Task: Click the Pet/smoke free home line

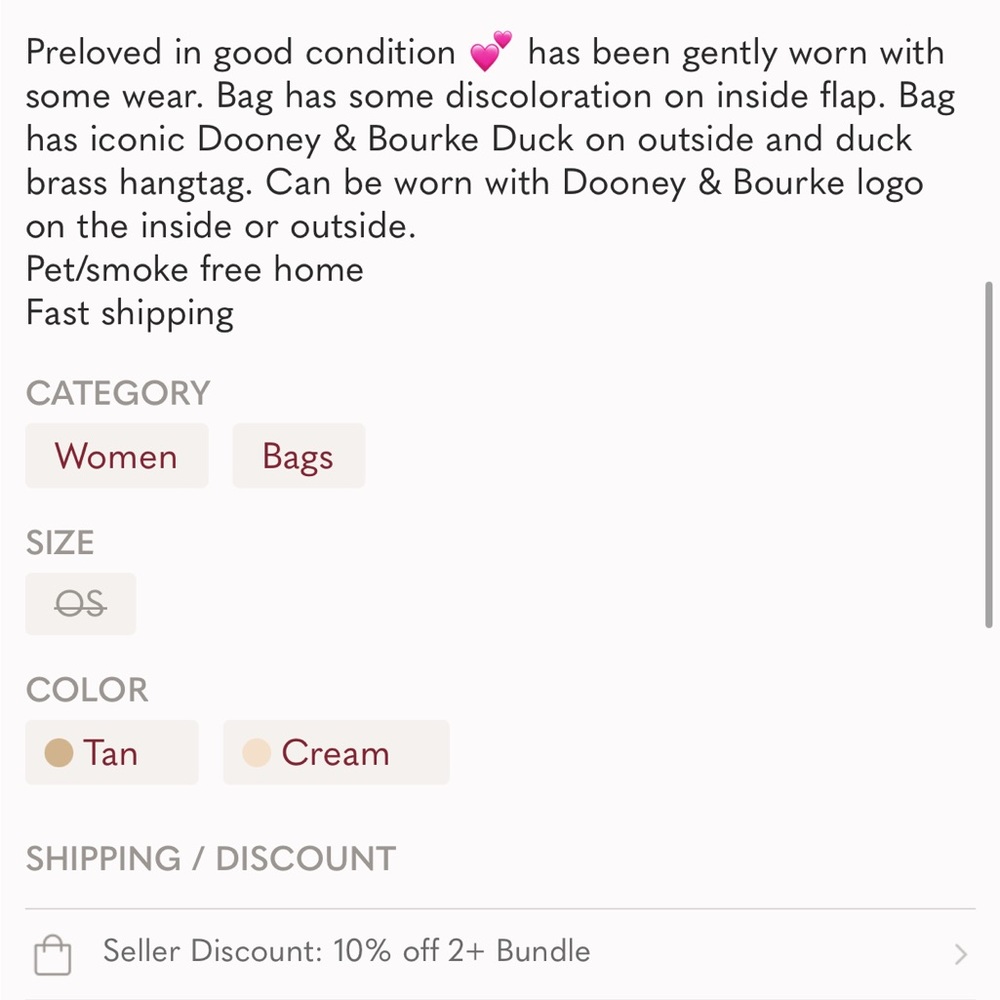Action: point(193,269)
